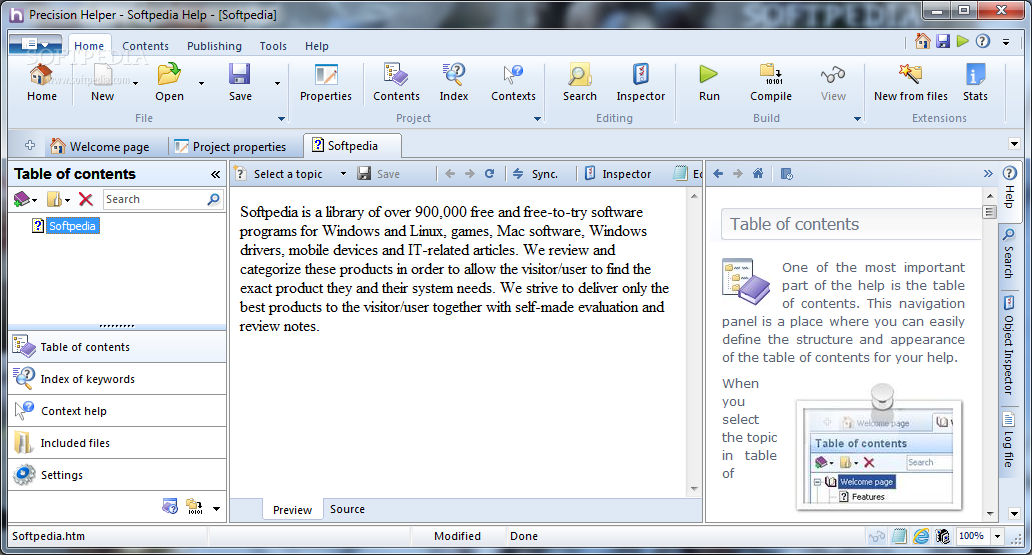Click the help window icon under the navigation list
The image size is (1032, 555).
pyautogui.click(x=170, y=507)
